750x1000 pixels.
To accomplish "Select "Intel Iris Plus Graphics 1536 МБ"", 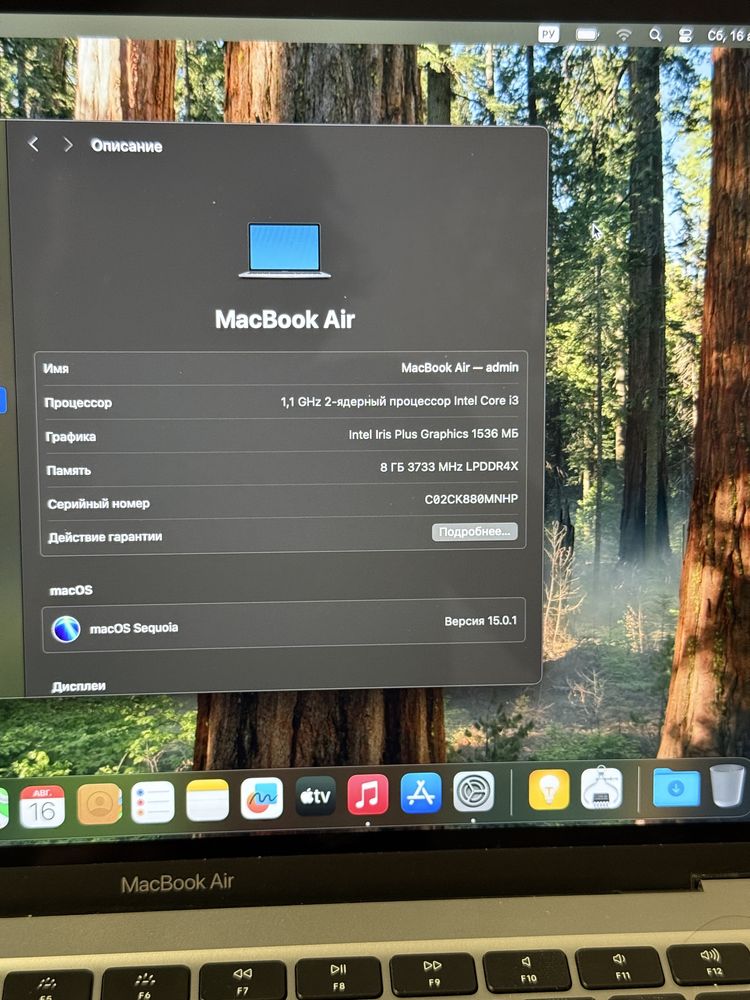I will [x=434, y=434].
